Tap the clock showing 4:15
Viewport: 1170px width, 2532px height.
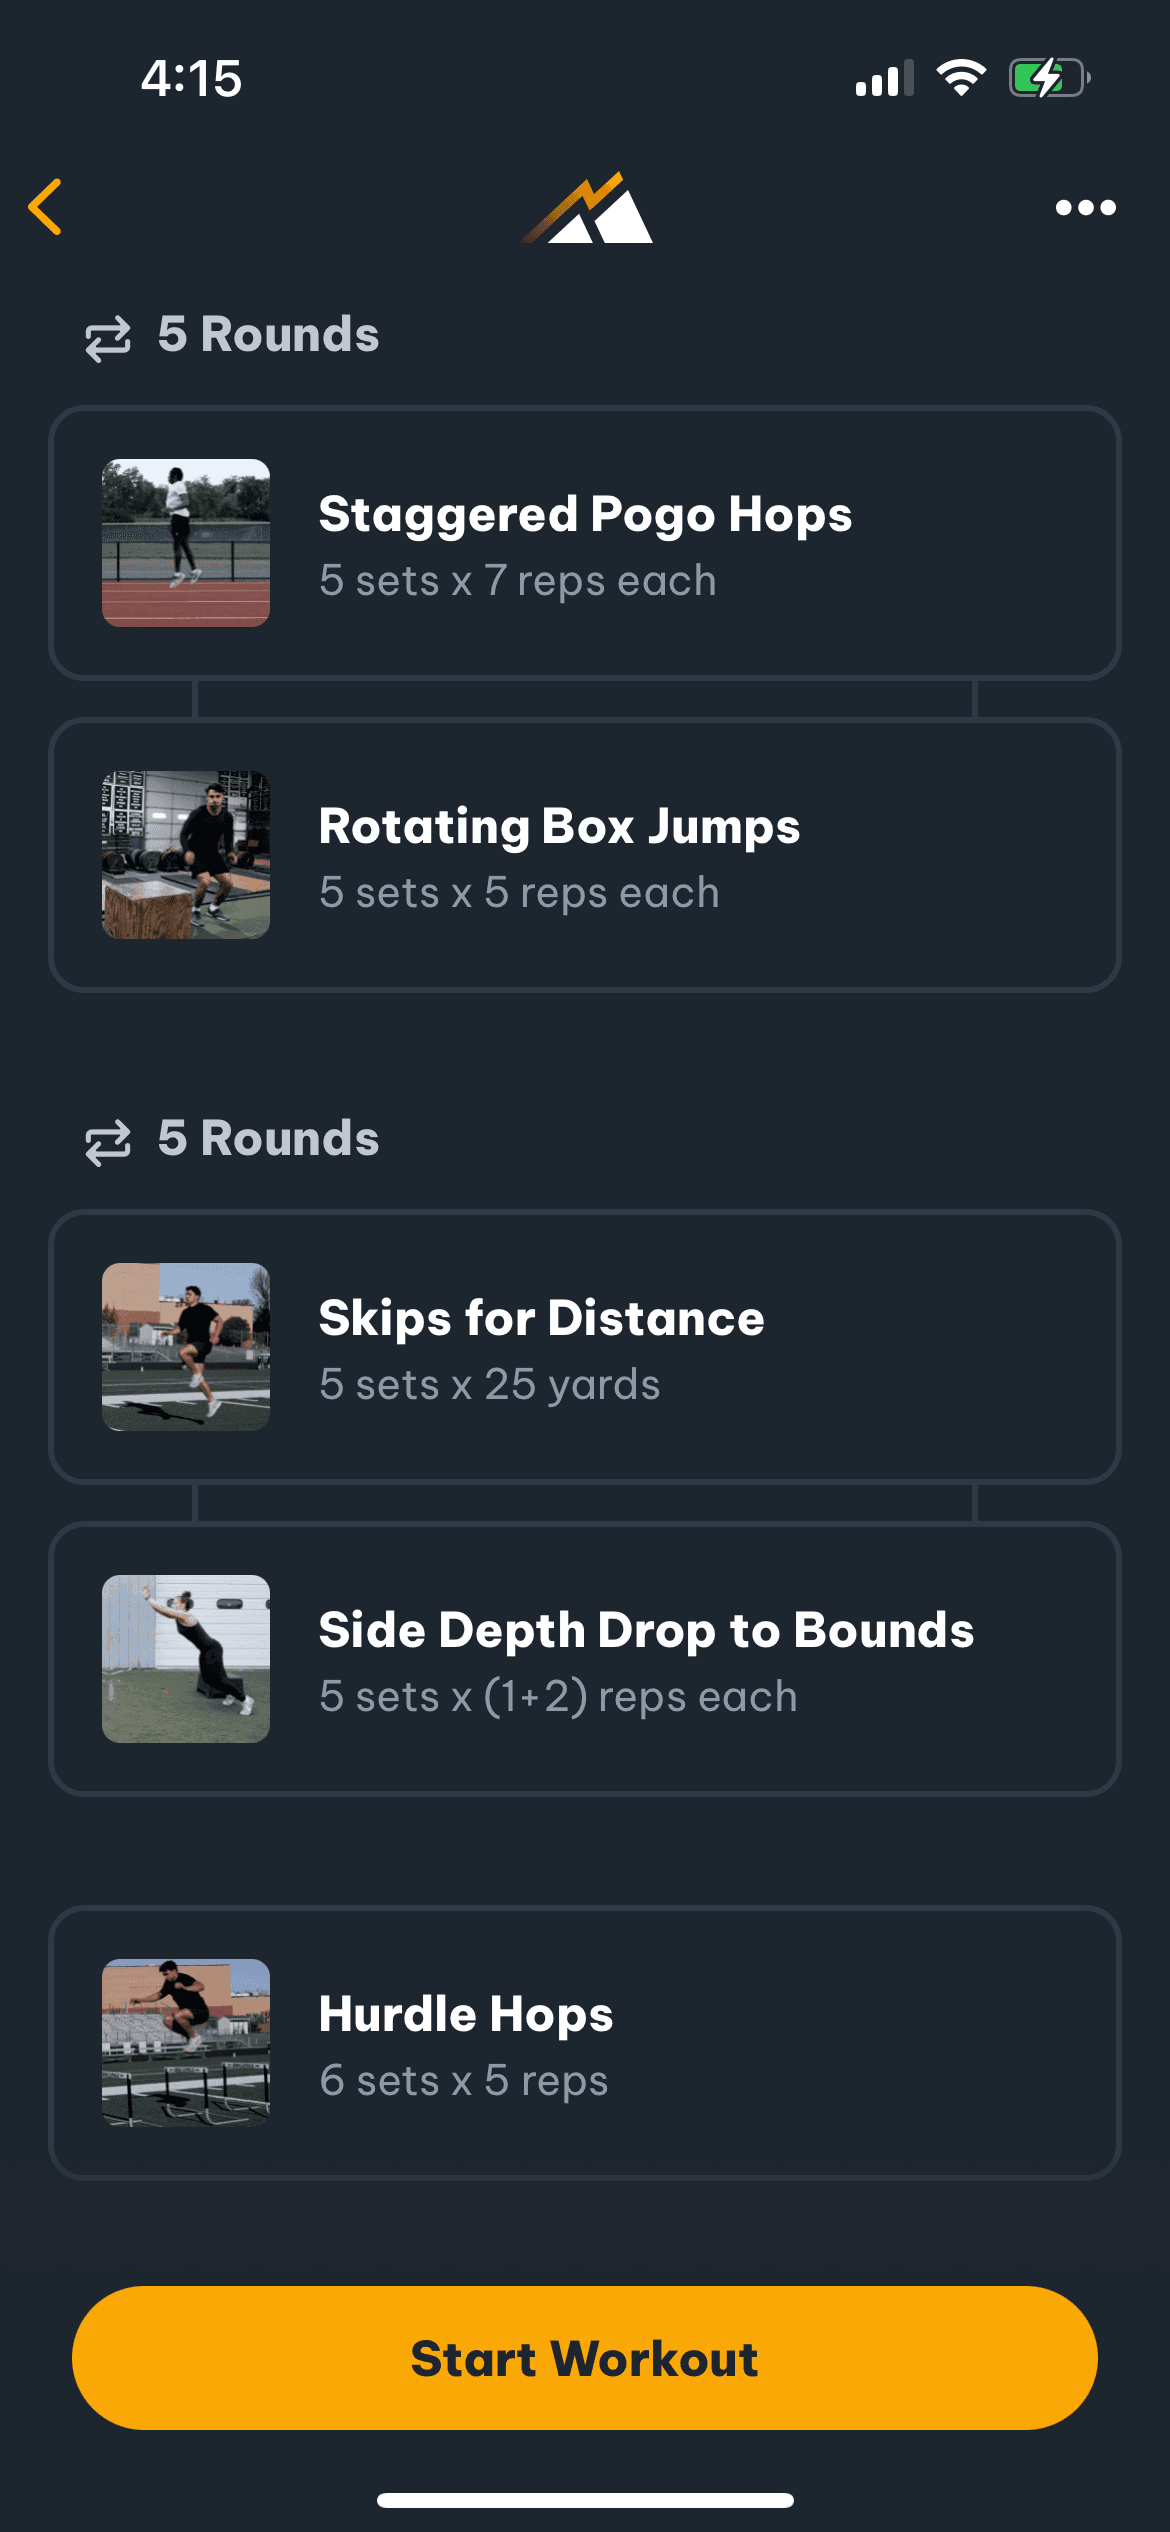click(x=190, y=77)
